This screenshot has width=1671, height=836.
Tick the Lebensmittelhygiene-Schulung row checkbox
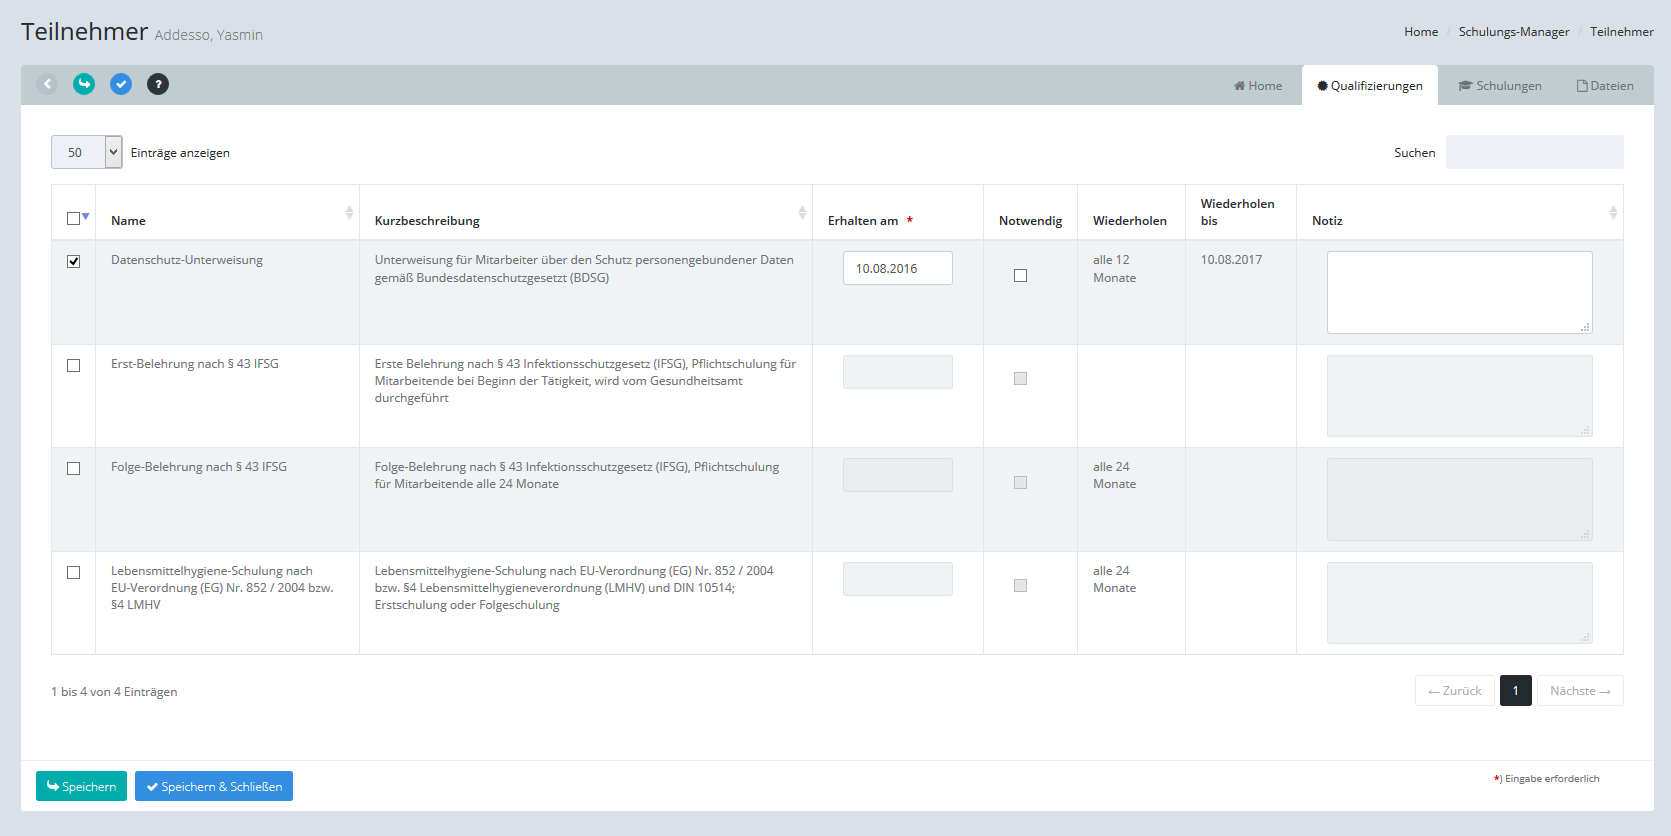point(73,572)
